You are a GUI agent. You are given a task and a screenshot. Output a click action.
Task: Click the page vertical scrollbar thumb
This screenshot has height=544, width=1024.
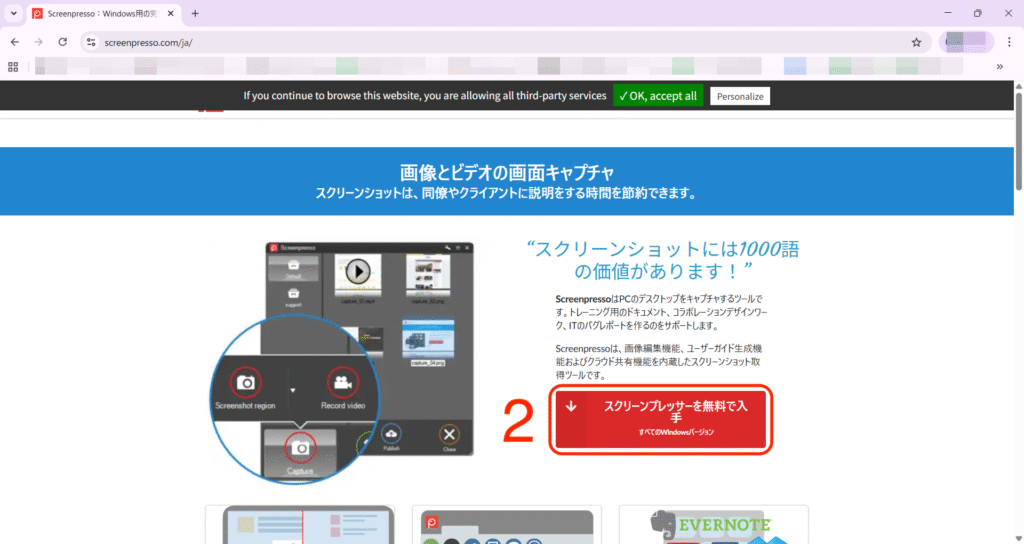(1019, 141)
